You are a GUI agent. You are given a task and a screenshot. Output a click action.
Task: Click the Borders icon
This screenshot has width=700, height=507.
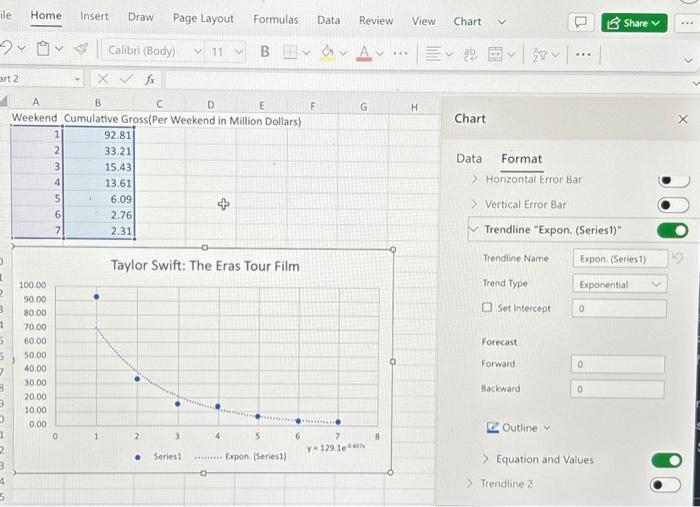coord(290,53)
